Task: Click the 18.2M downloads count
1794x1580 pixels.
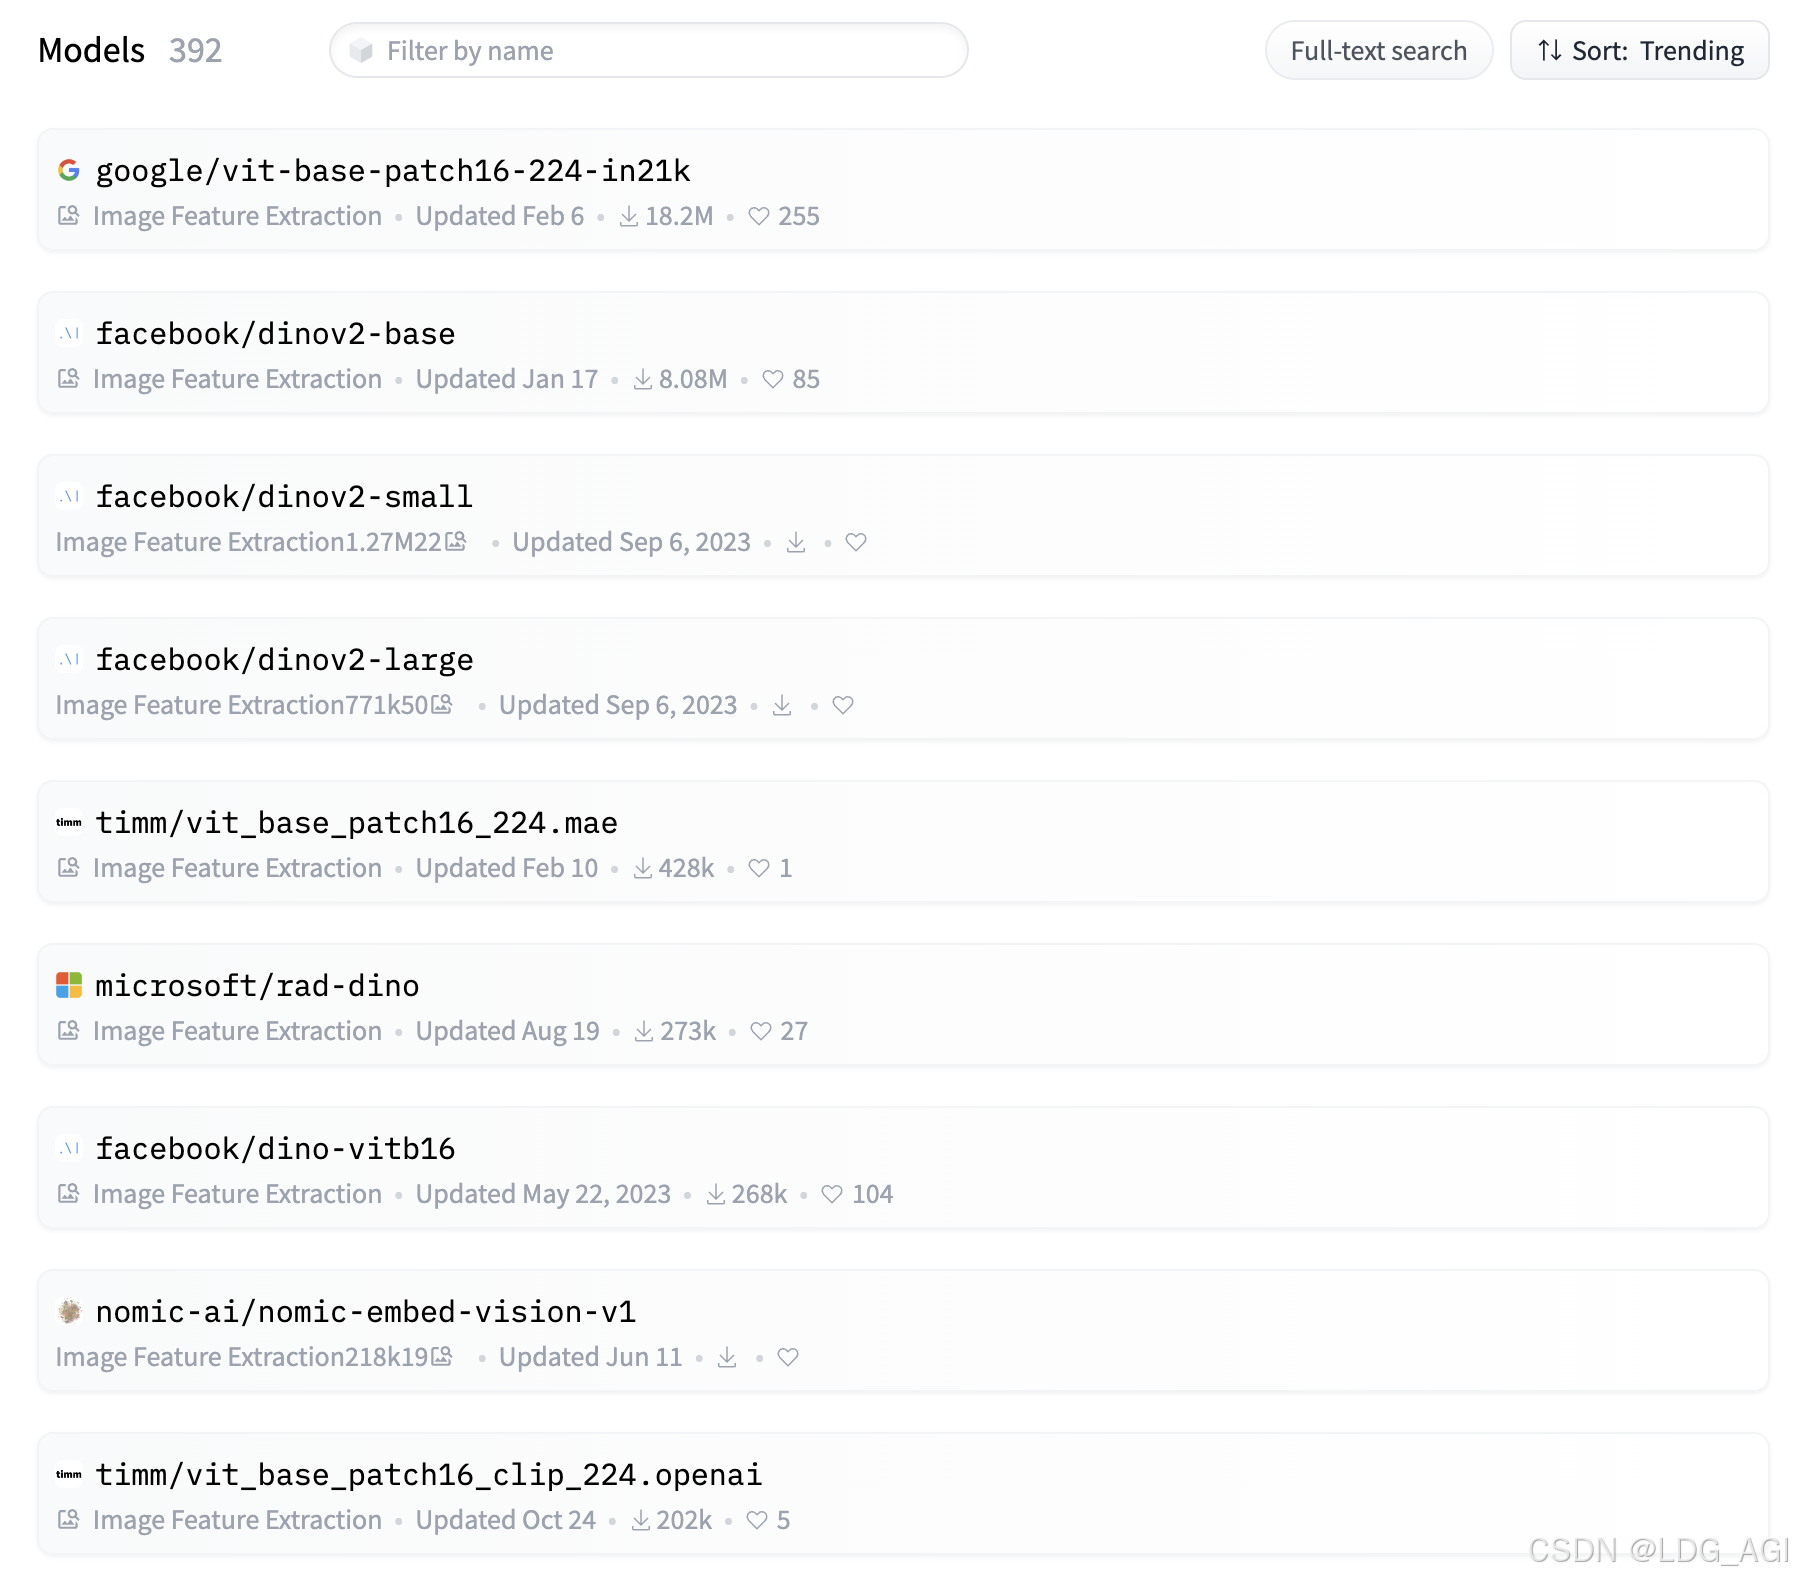Action: click(679, 216)
